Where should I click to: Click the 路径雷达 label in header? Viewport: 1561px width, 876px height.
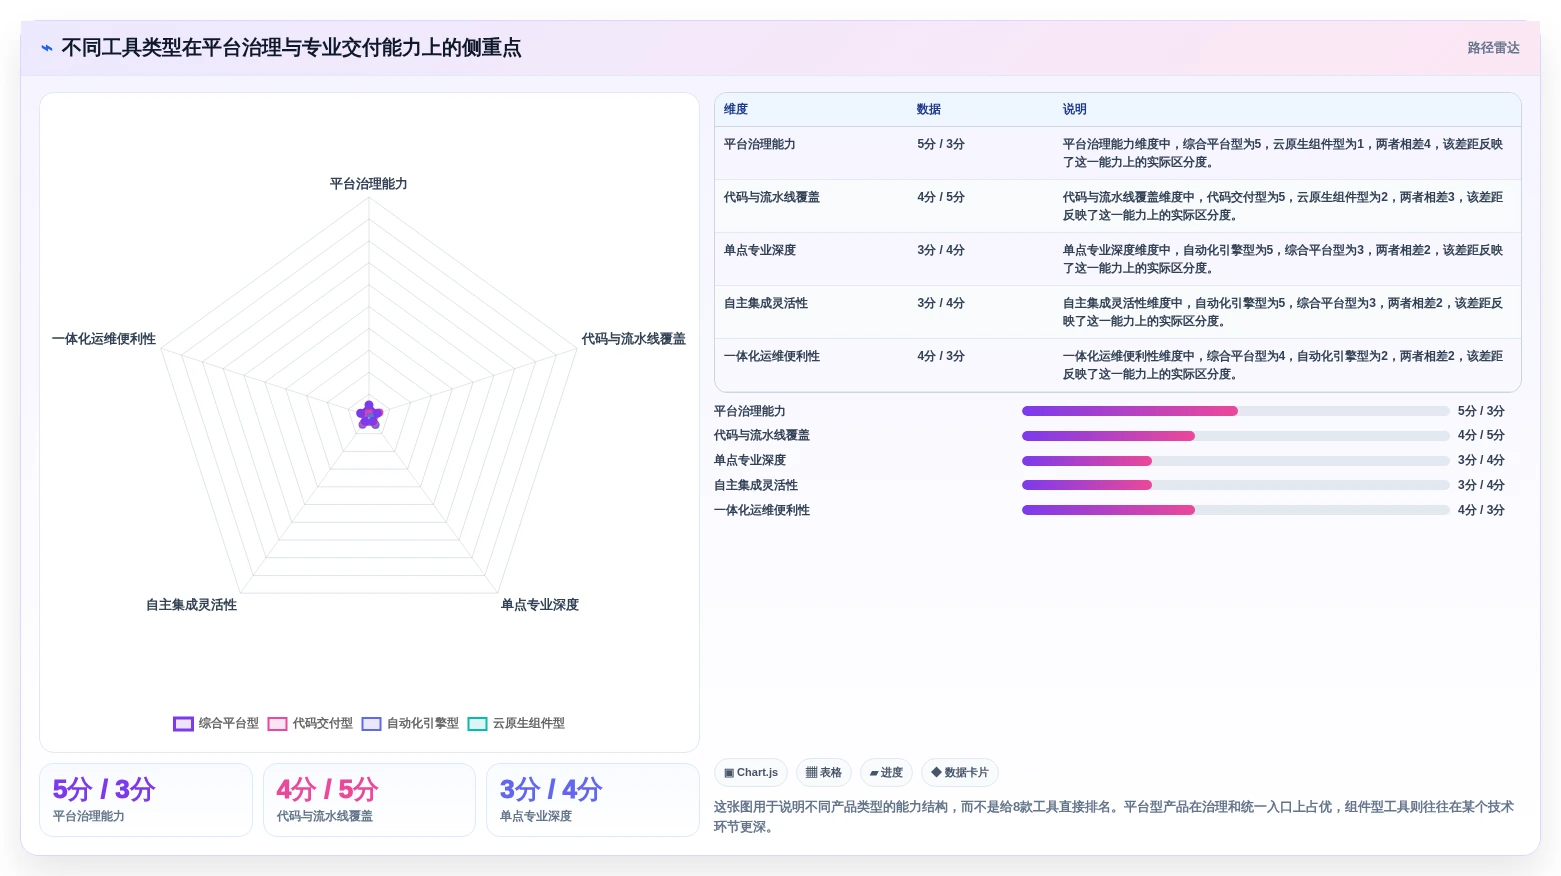point(1493,48)
